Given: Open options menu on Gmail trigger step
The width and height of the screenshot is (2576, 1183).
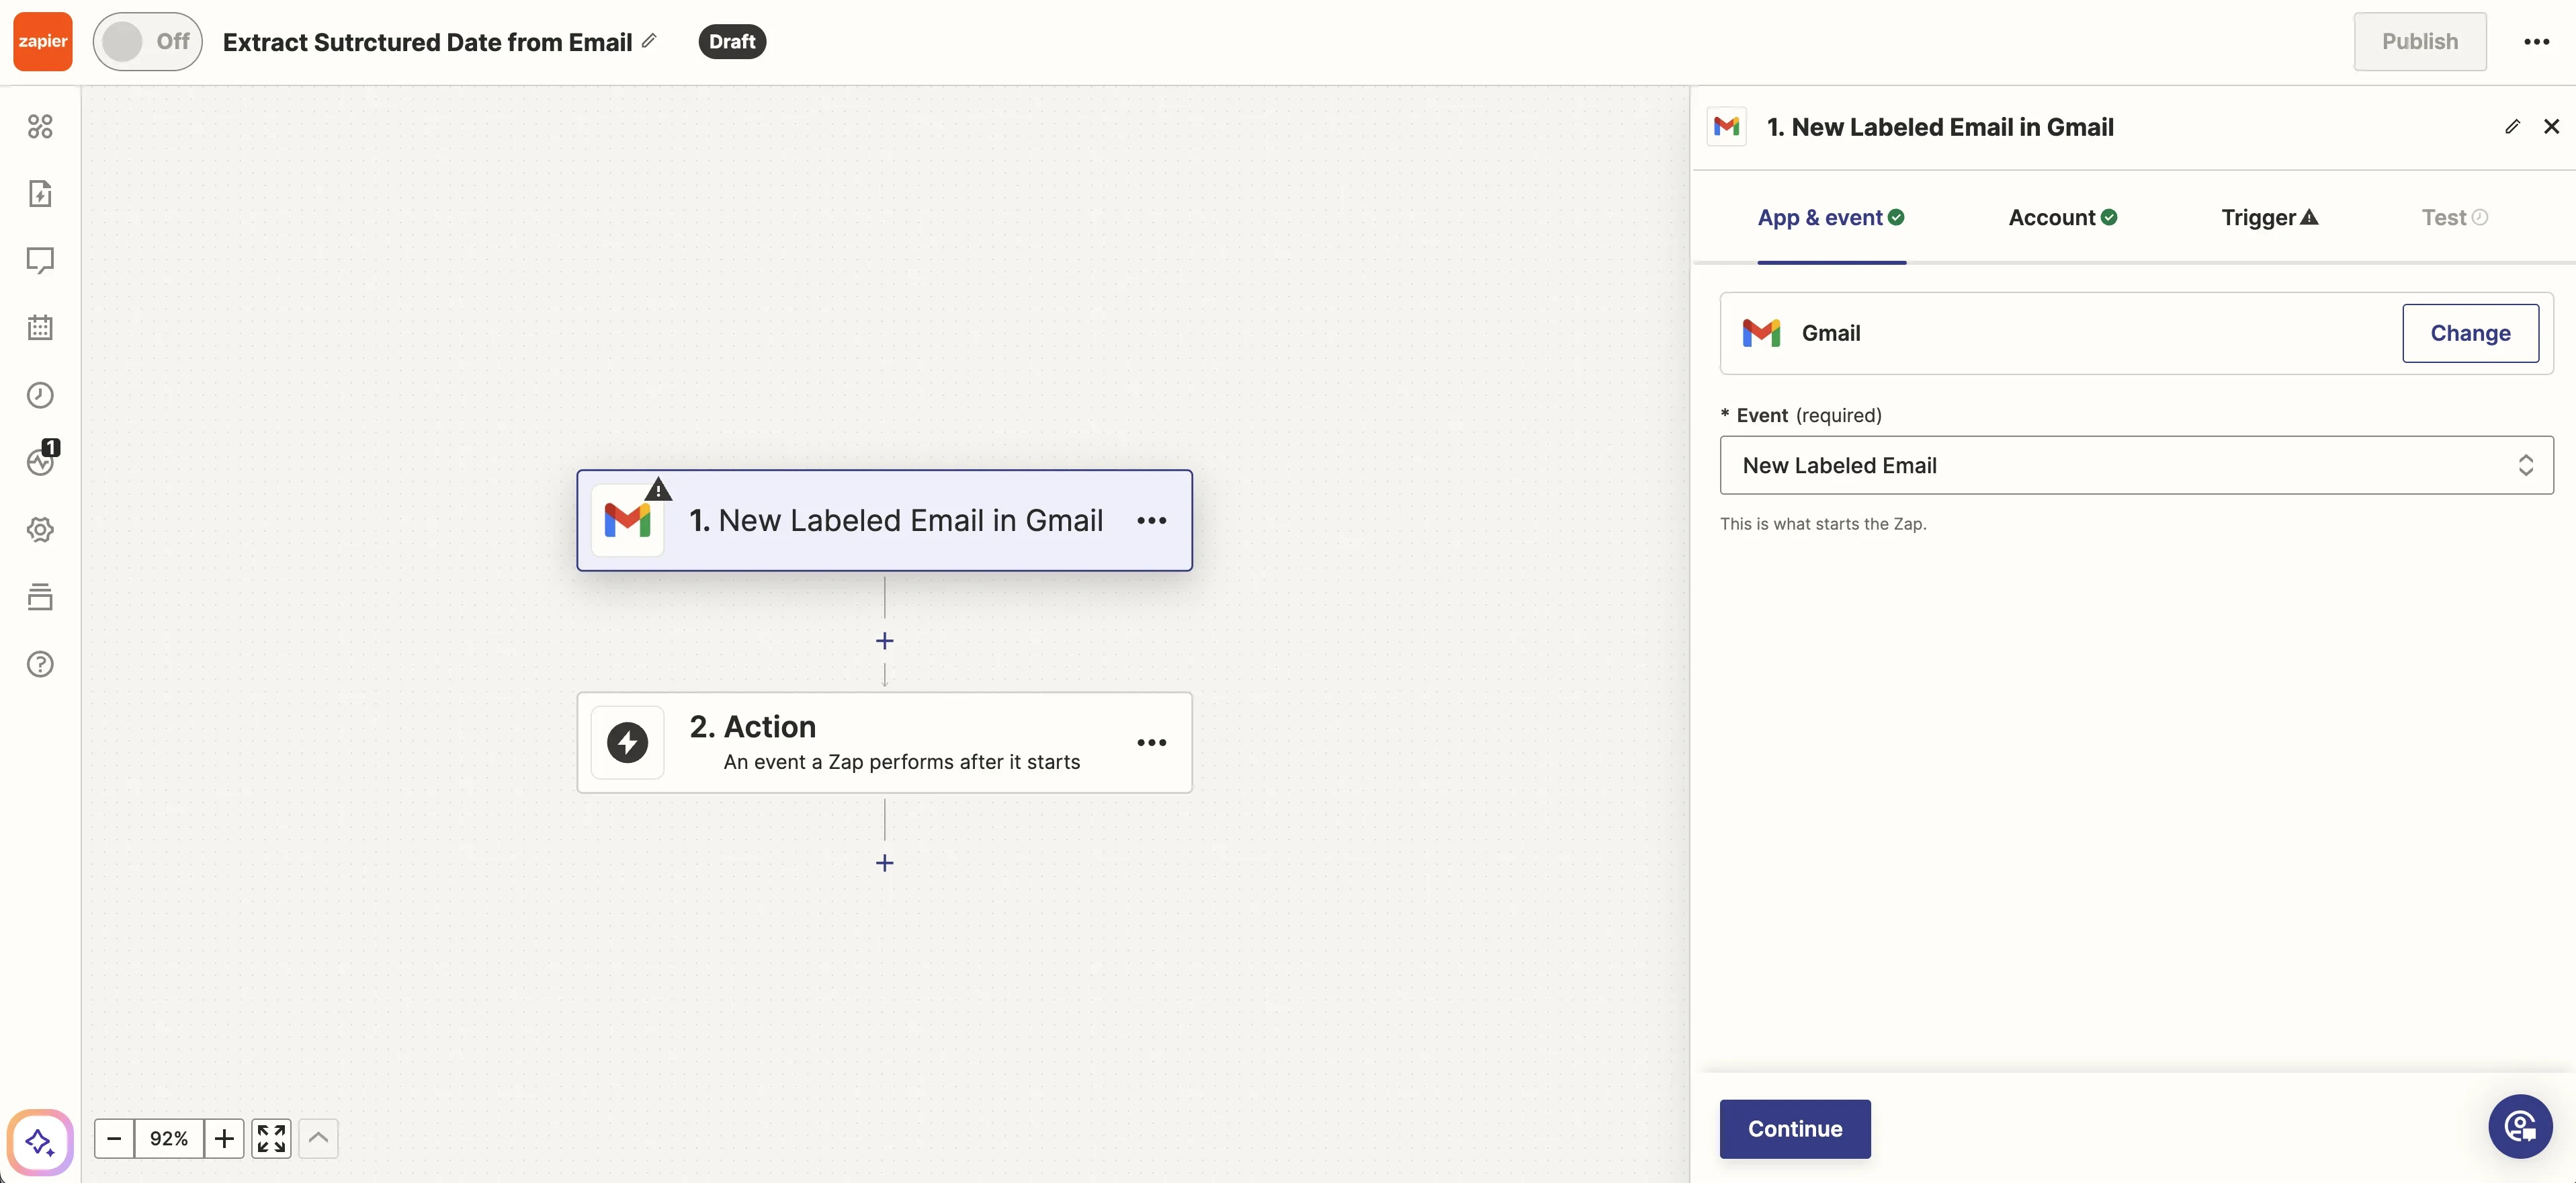Looking at the screenshot, I should [x=1151, y=521].
